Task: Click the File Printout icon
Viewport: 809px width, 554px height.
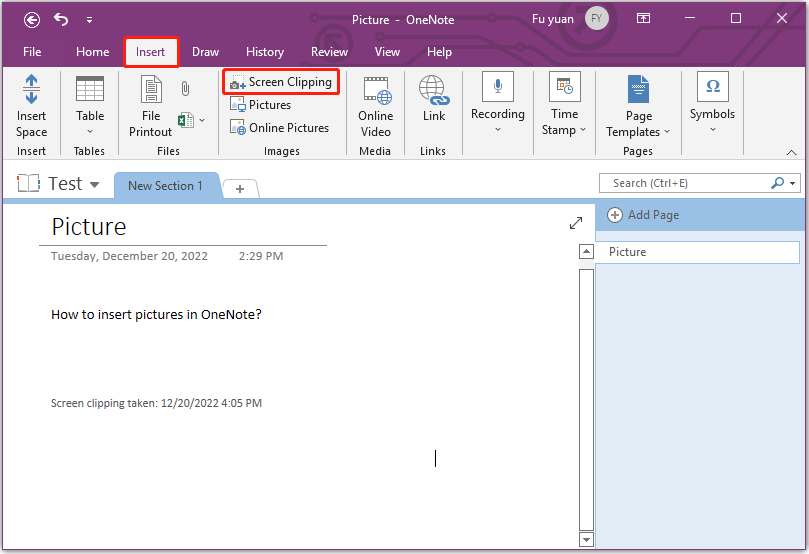Action: tap(151, 89)
